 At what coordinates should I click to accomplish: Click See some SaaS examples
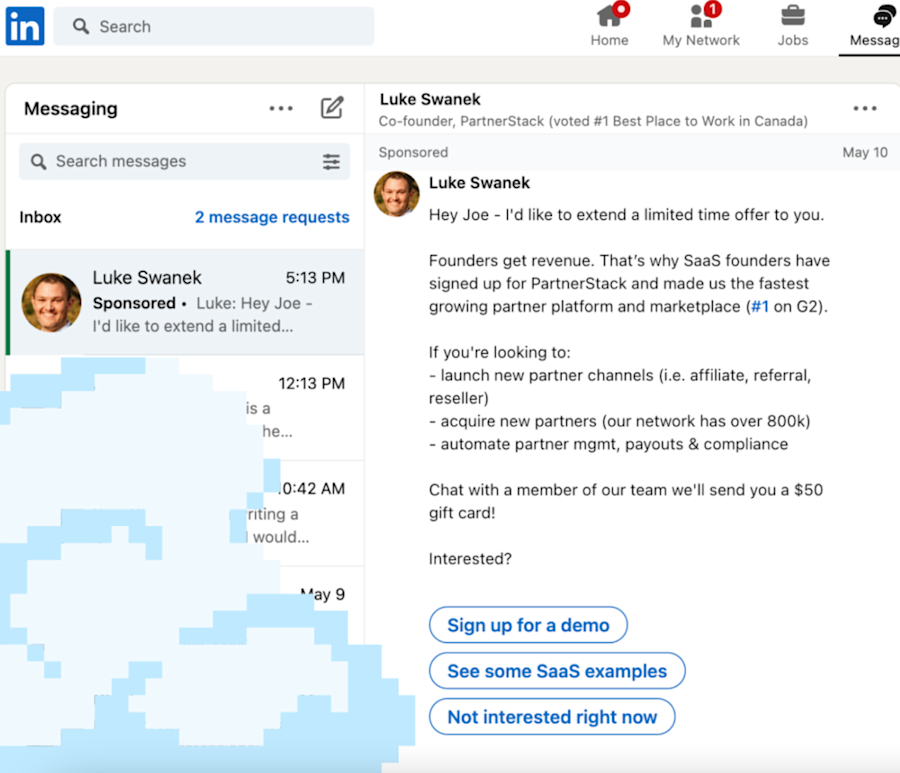point(557,671)
